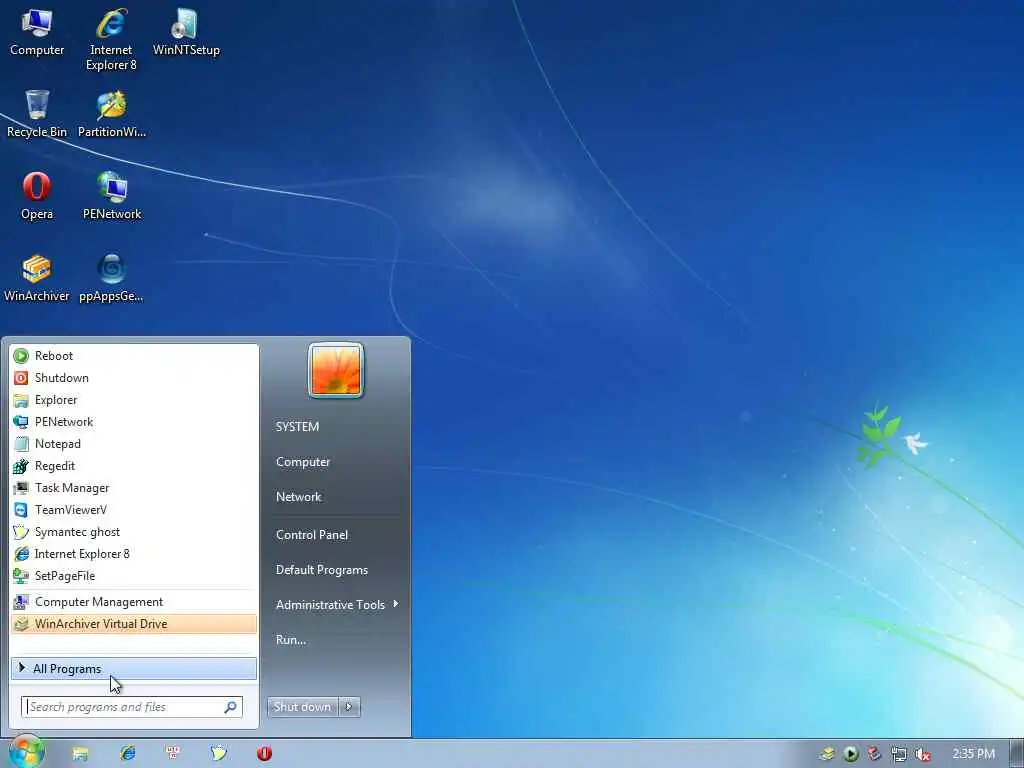The image size is (1024, 768).
Task: Open PartitionWizard desktop shortcut
Action: pyautogui.click(x=111, y=114)
